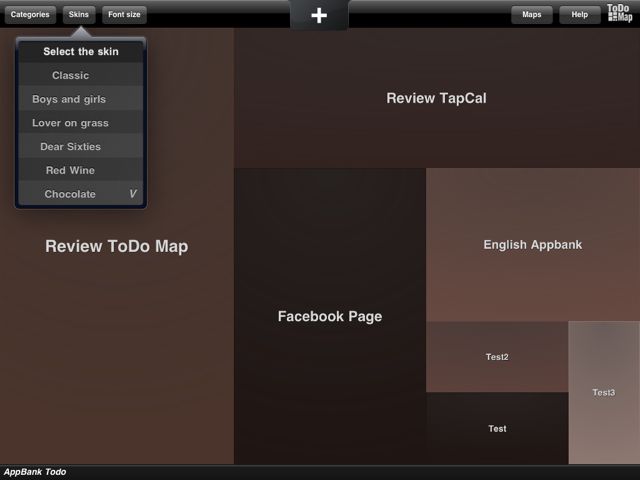The image size is (640, 480).
Task: Open the Font size options
Action: point(124,15)
